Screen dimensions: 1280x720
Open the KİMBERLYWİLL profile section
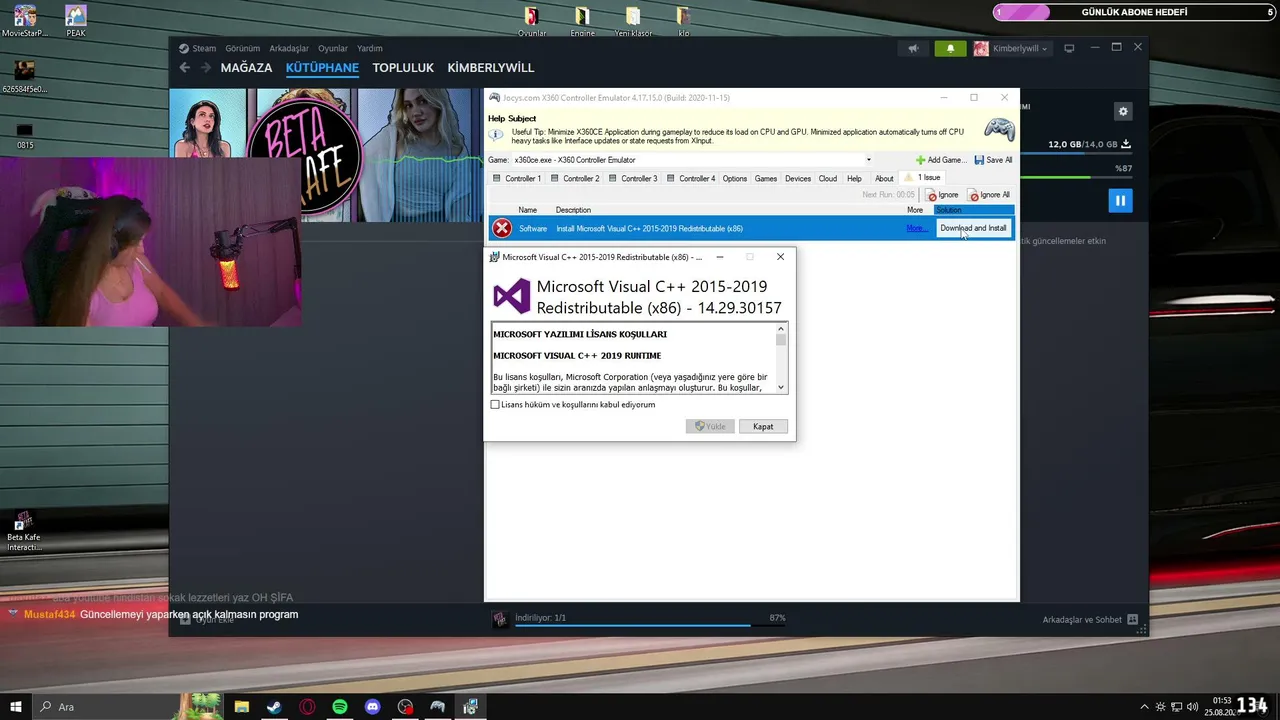pos(491,68)
